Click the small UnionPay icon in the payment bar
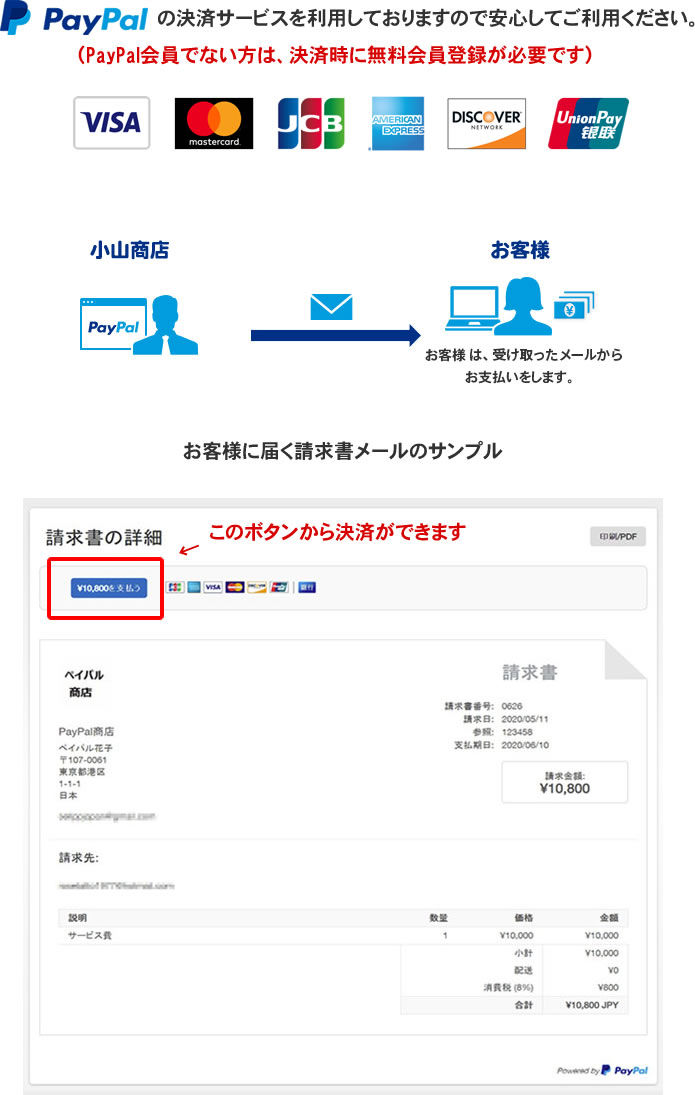 click(x=279, y=587)
